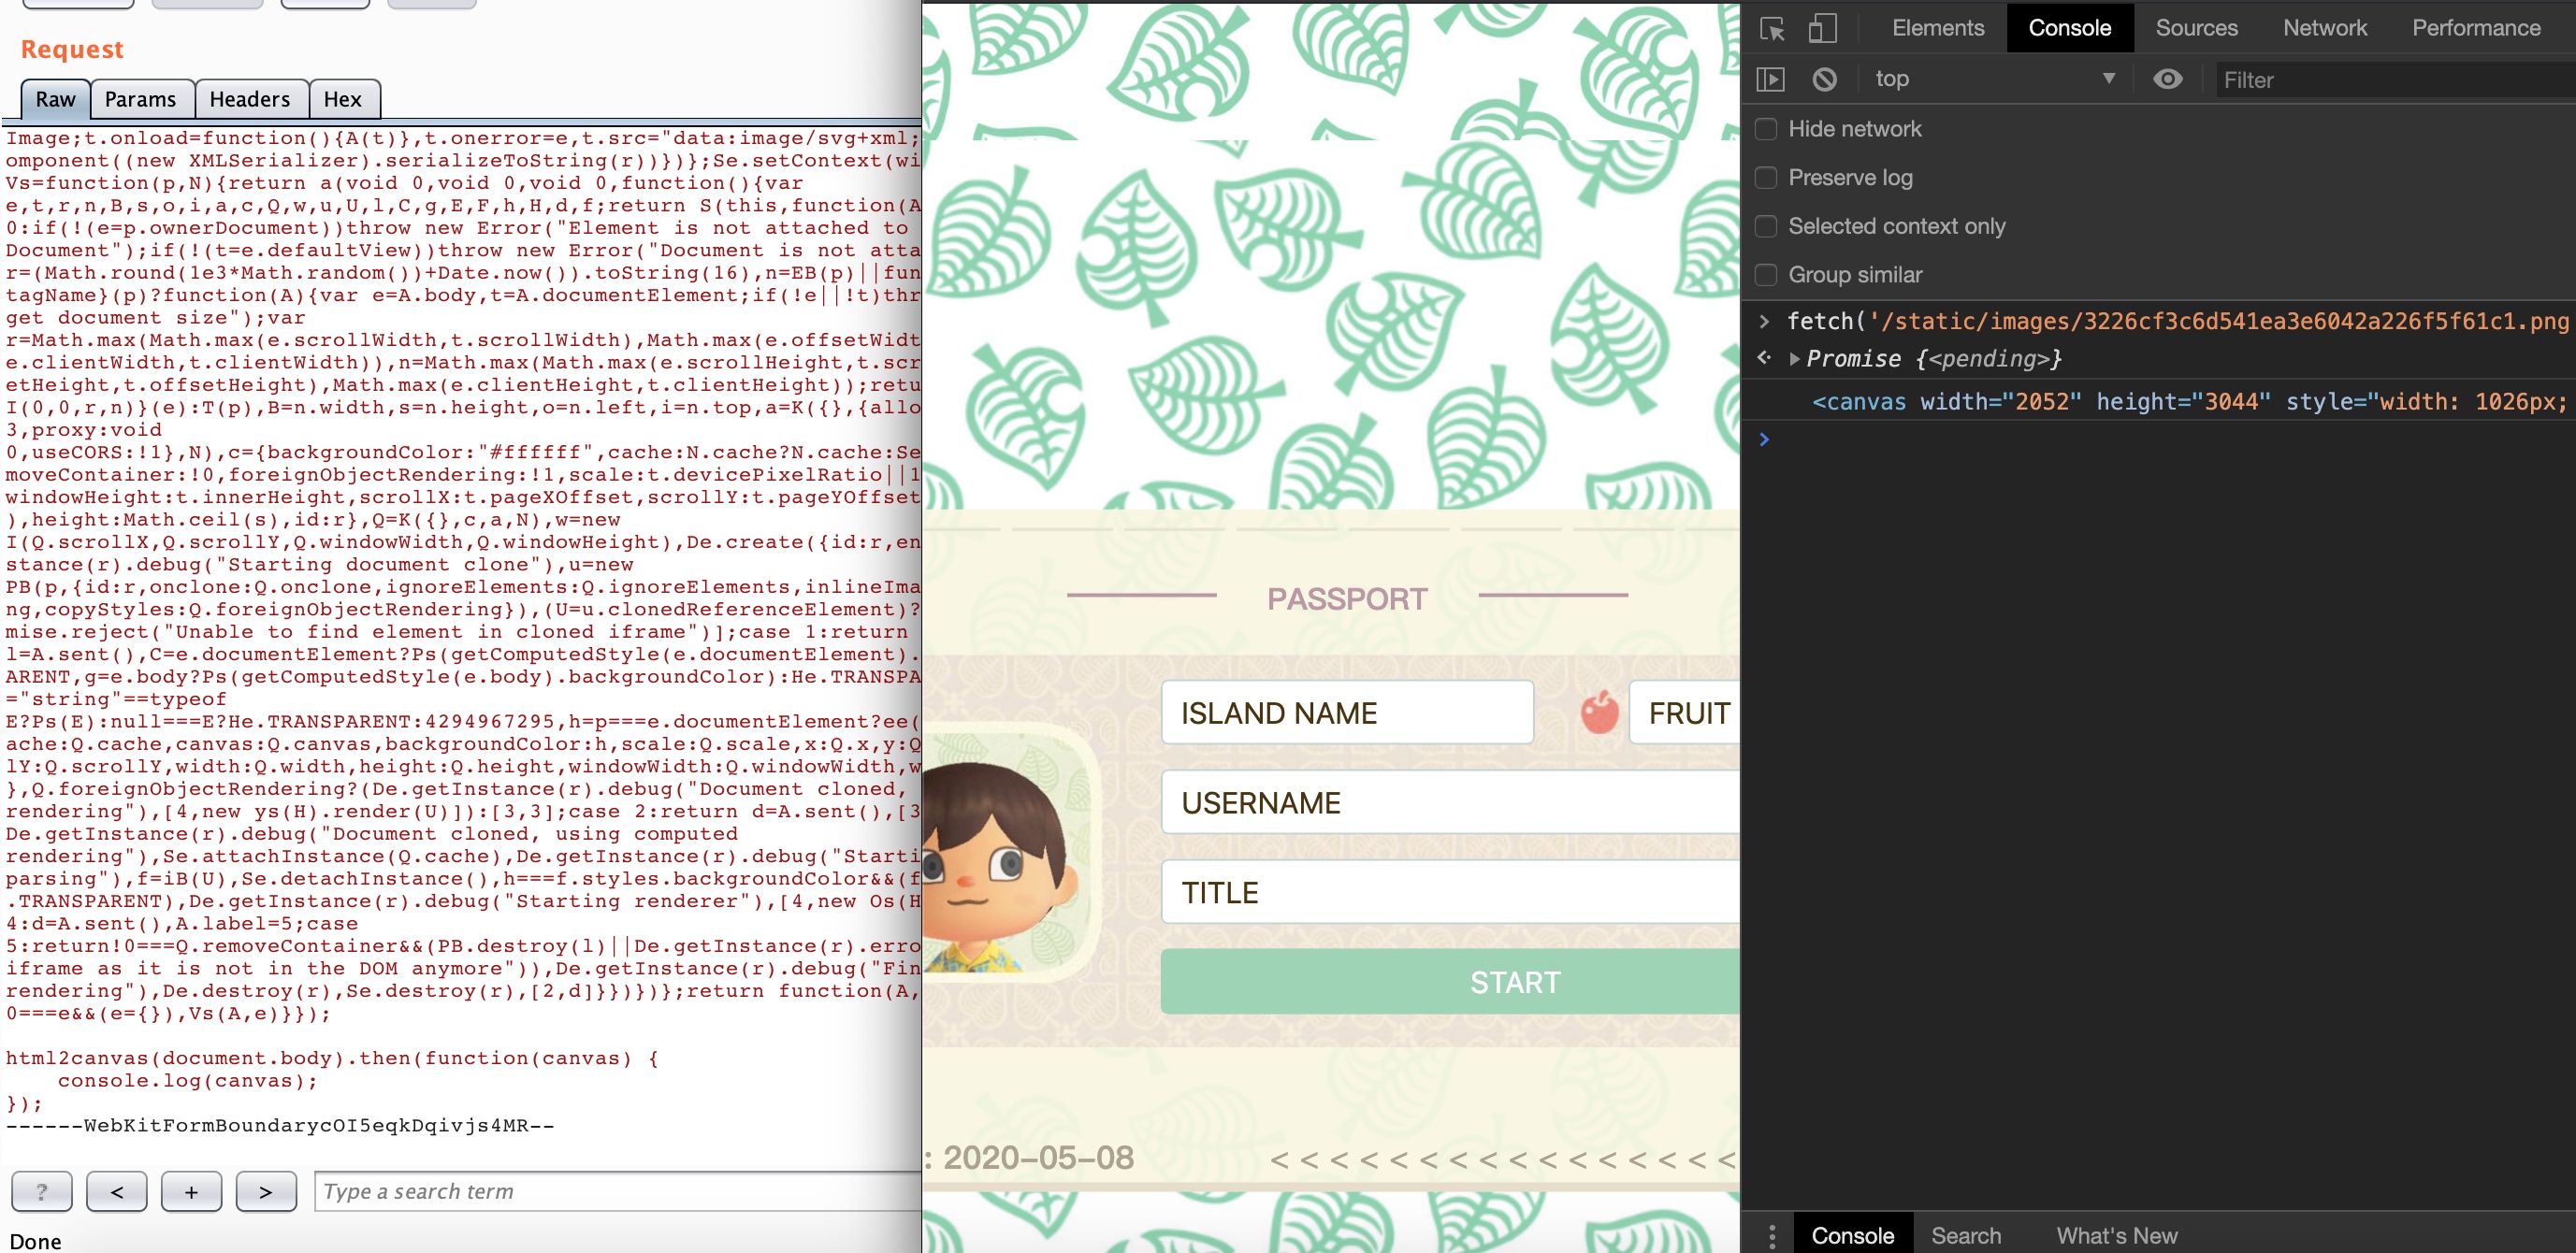Screen dimensions: 2576x1253
Task: Clear the console with the ban icon
Action: click(1824, 79)
